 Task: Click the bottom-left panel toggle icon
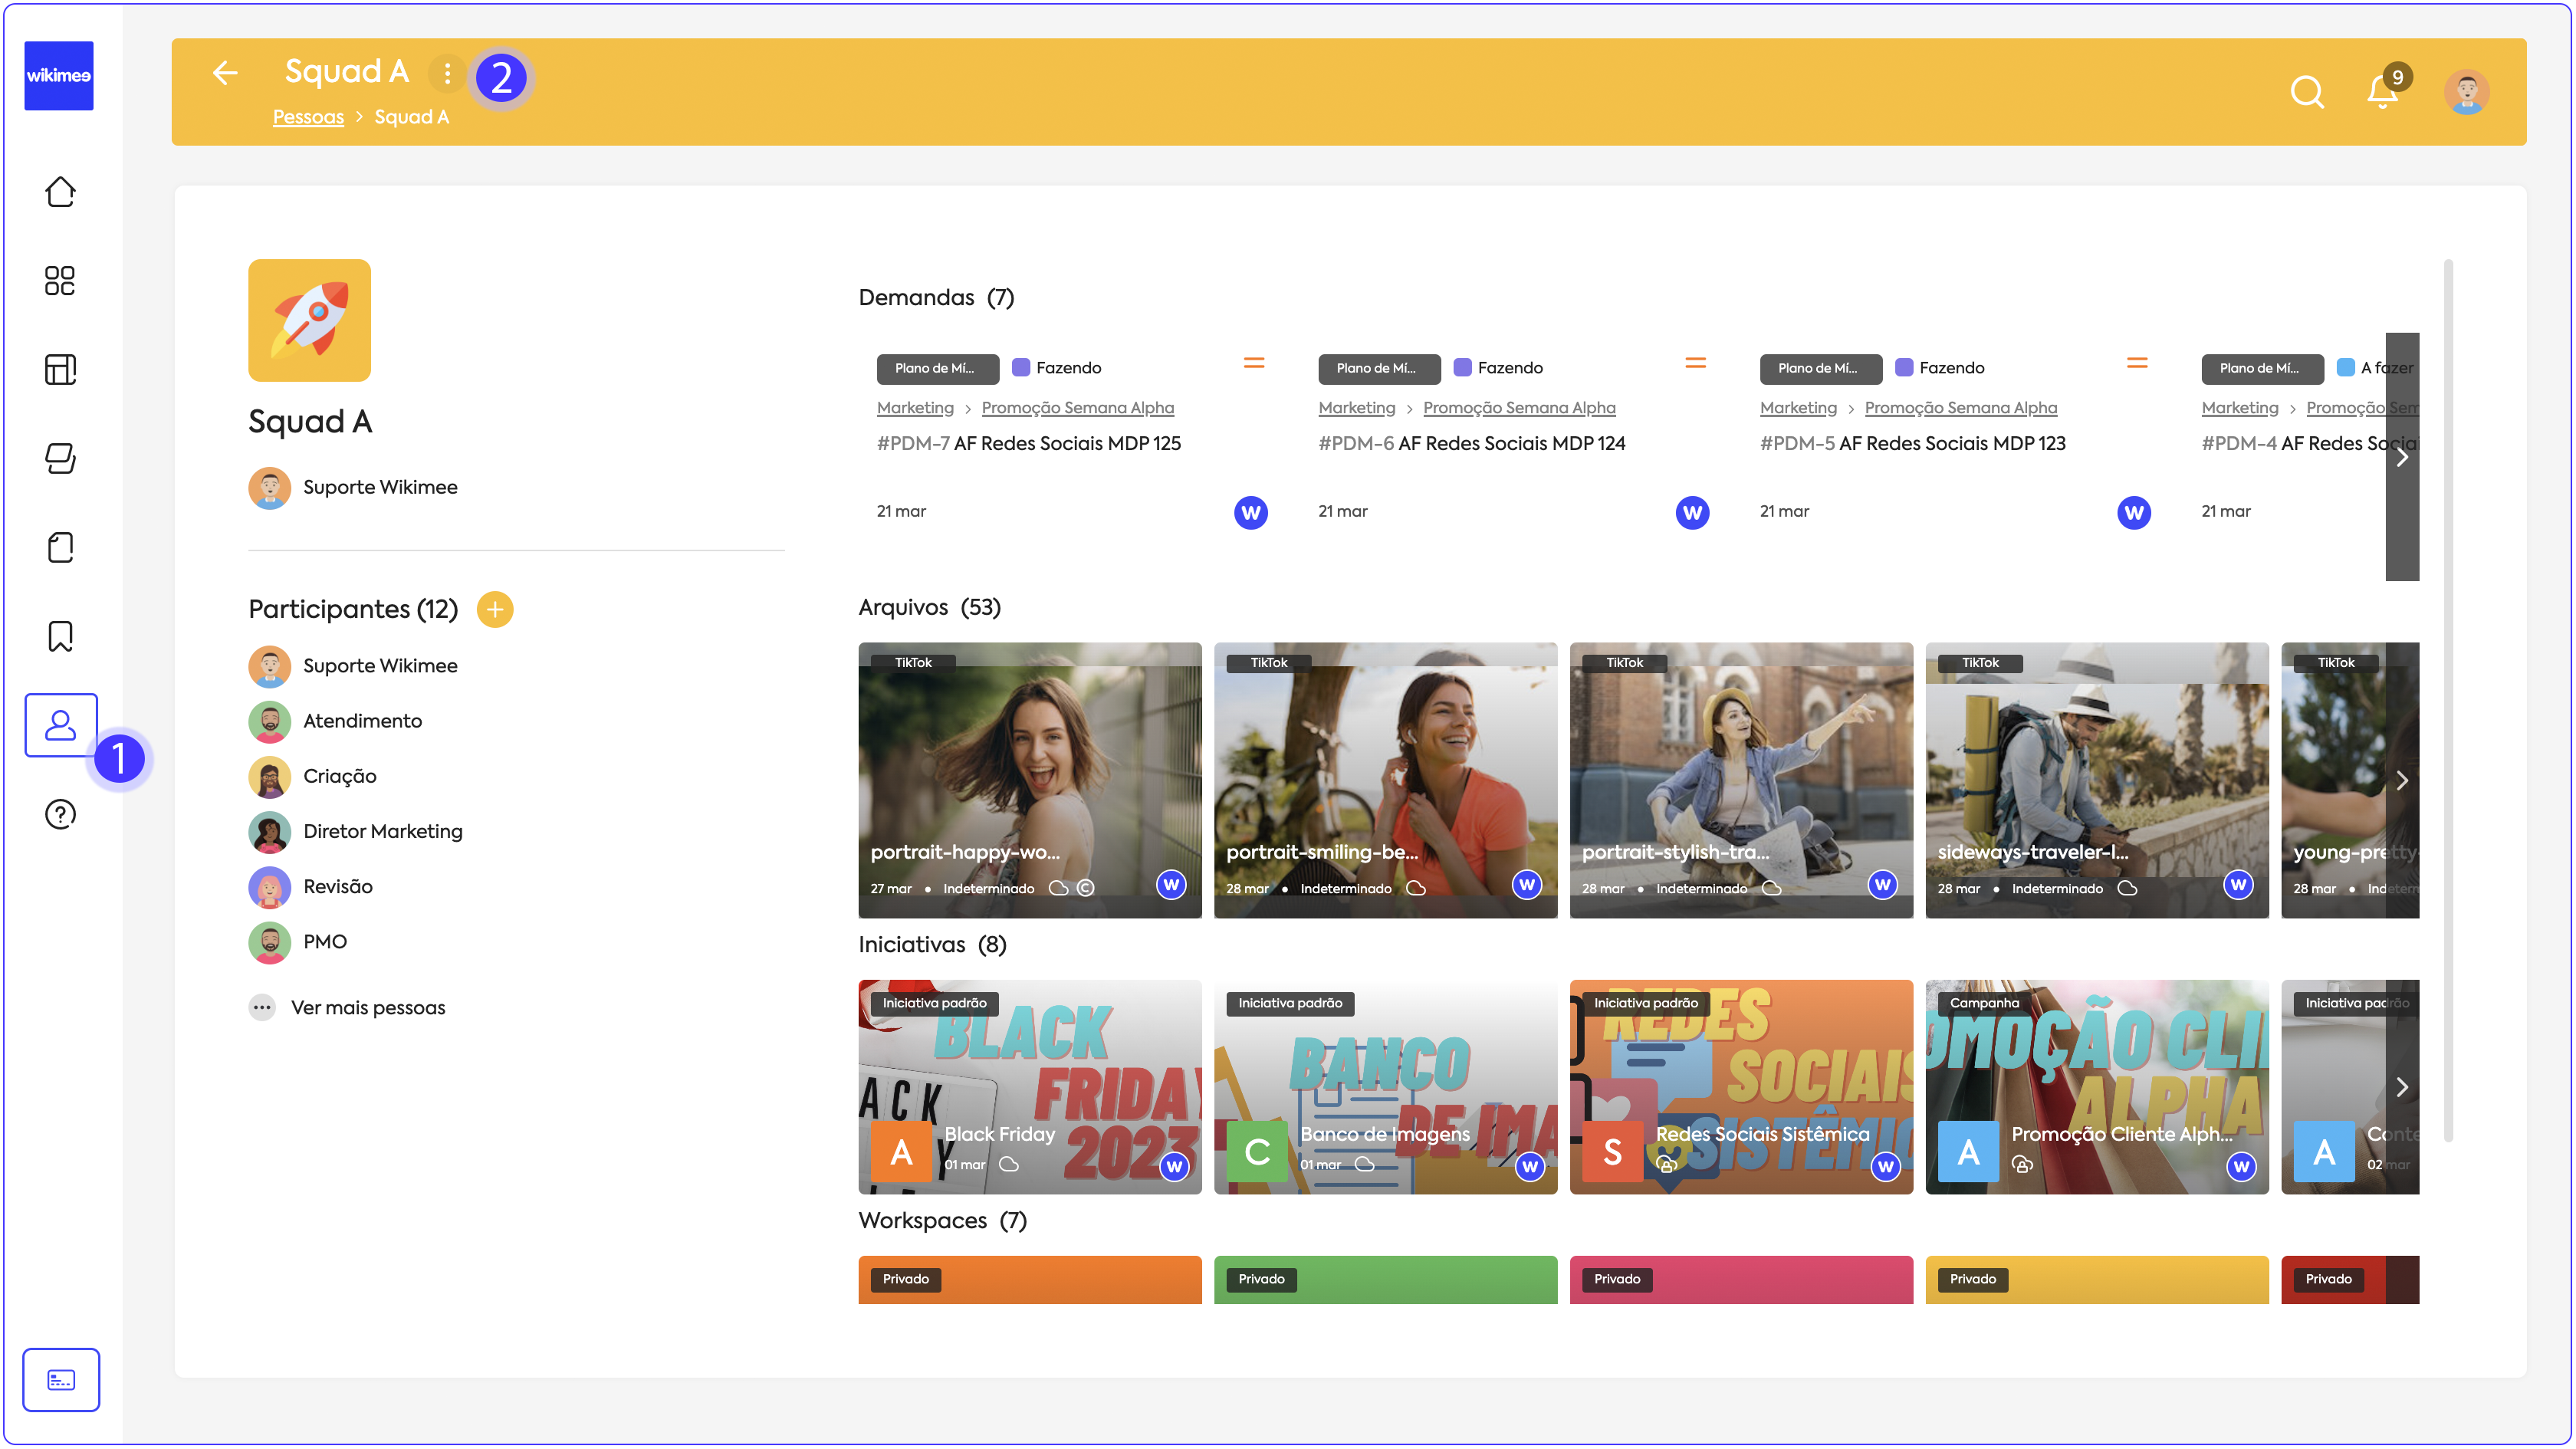pyautogui.click(x=60, y=1380)
